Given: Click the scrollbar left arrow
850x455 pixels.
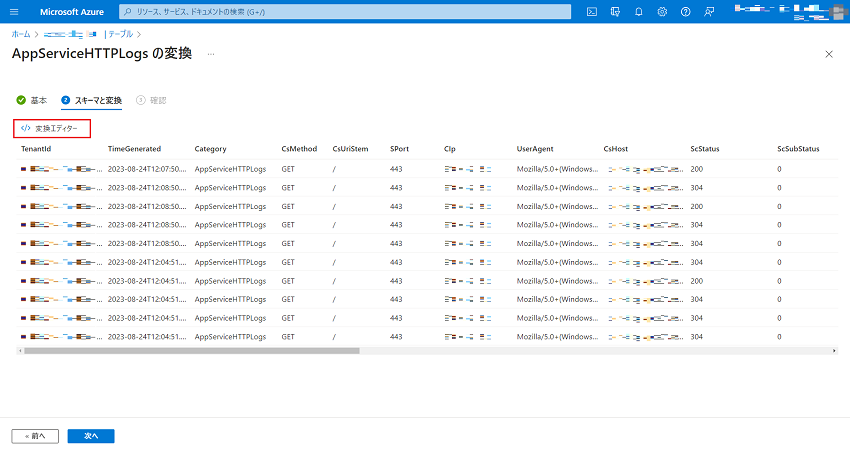Looking at the screenshot, I should (20, 351).
